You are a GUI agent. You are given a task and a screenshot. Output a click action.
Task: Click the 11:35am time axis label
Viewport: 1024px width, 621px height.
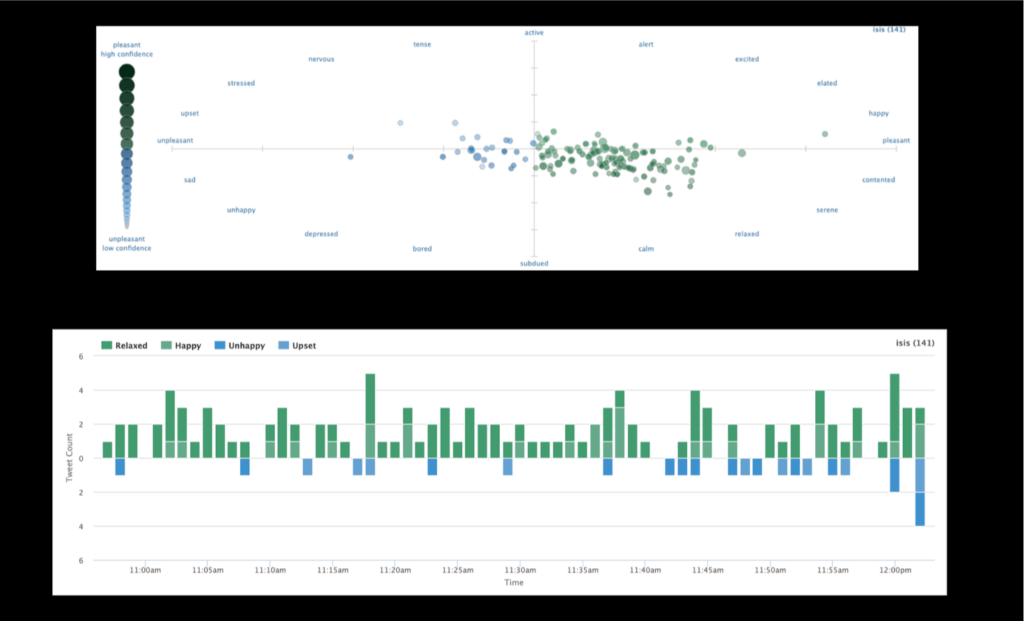coord(583,570)
